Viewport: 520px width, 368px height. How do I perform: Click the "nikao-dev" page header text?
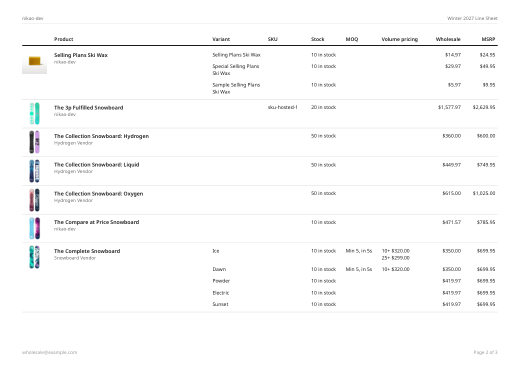click(x=33, y=18)
